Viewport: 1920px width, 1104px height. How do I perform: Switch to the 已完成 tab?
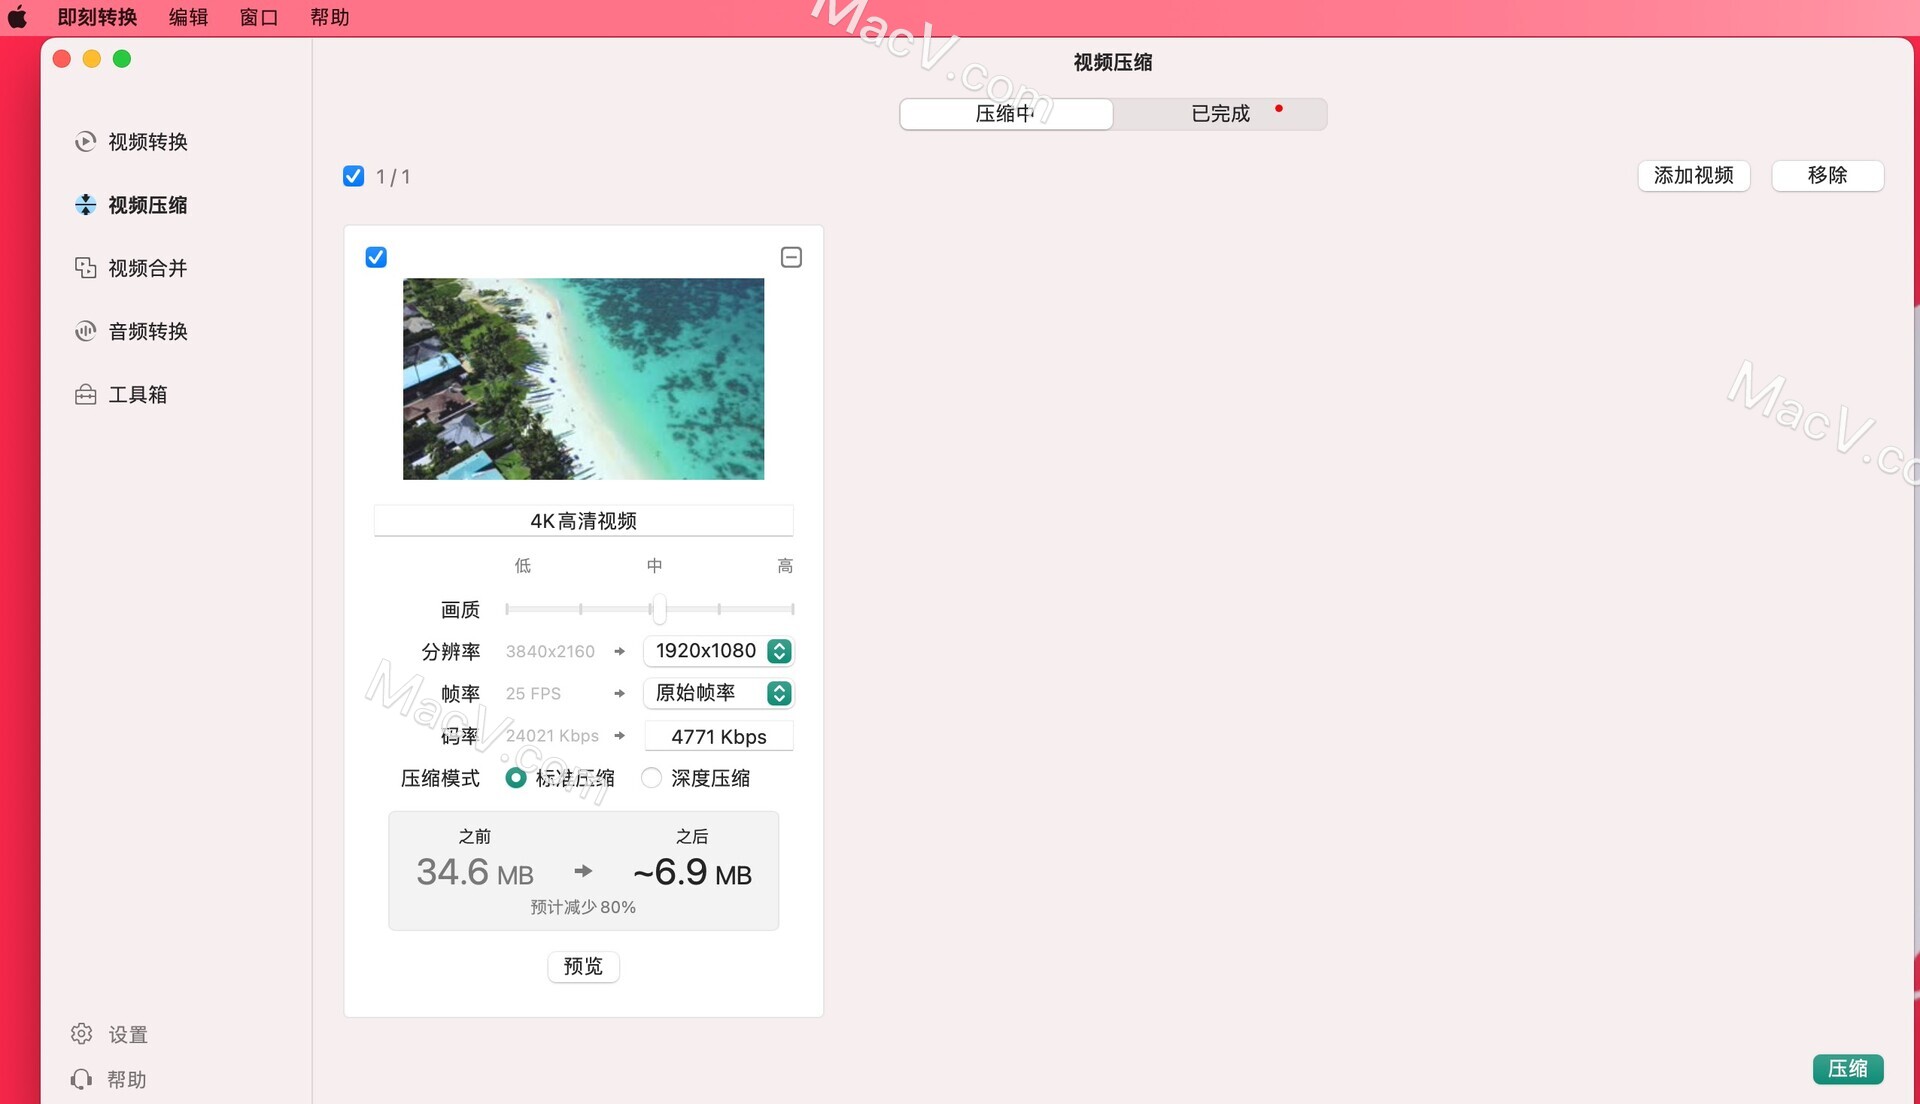tap(1220, 114)
